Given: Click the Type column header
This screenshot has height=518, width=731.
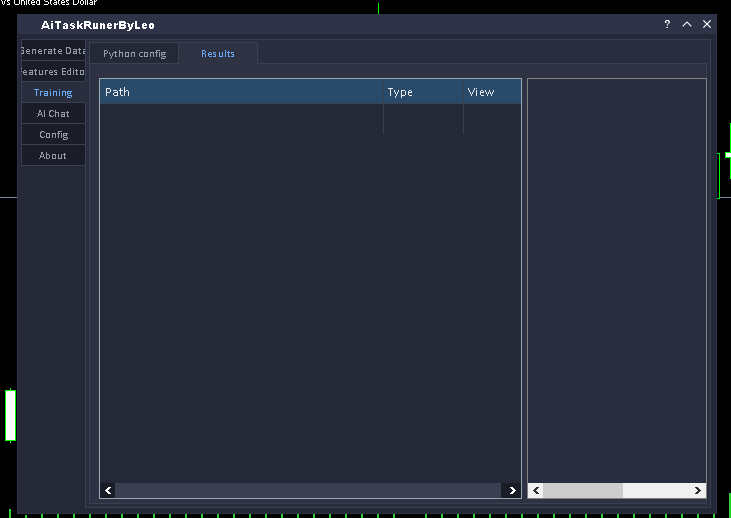Looking at the screenshot, I should (422, 92).
